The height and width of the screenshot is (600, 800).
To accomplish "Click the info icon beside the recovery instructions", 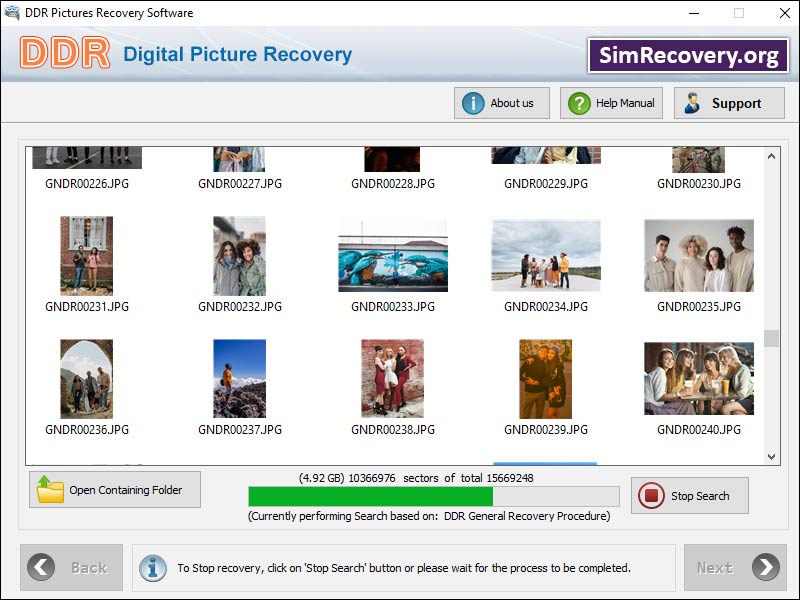I will [x=153, y=567].
